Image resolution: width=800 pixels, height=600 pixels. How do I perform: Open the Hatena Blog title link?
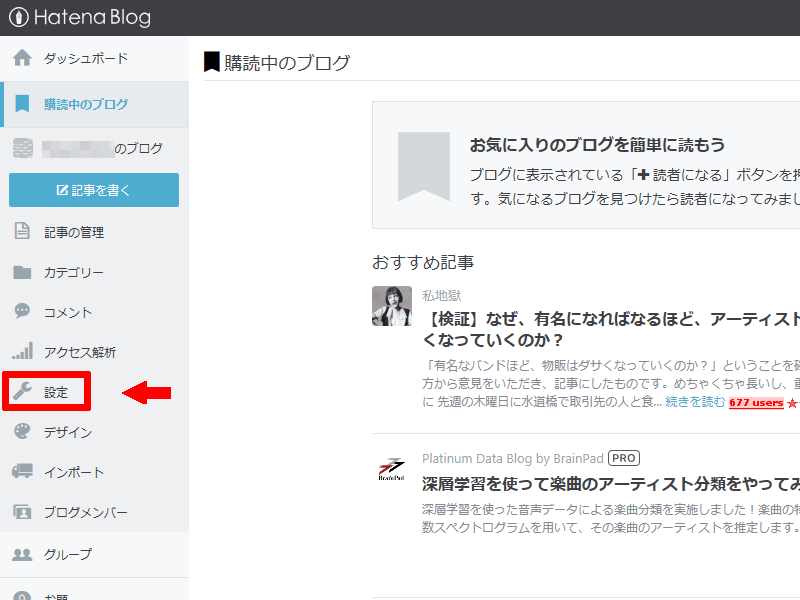click(92, 17)
